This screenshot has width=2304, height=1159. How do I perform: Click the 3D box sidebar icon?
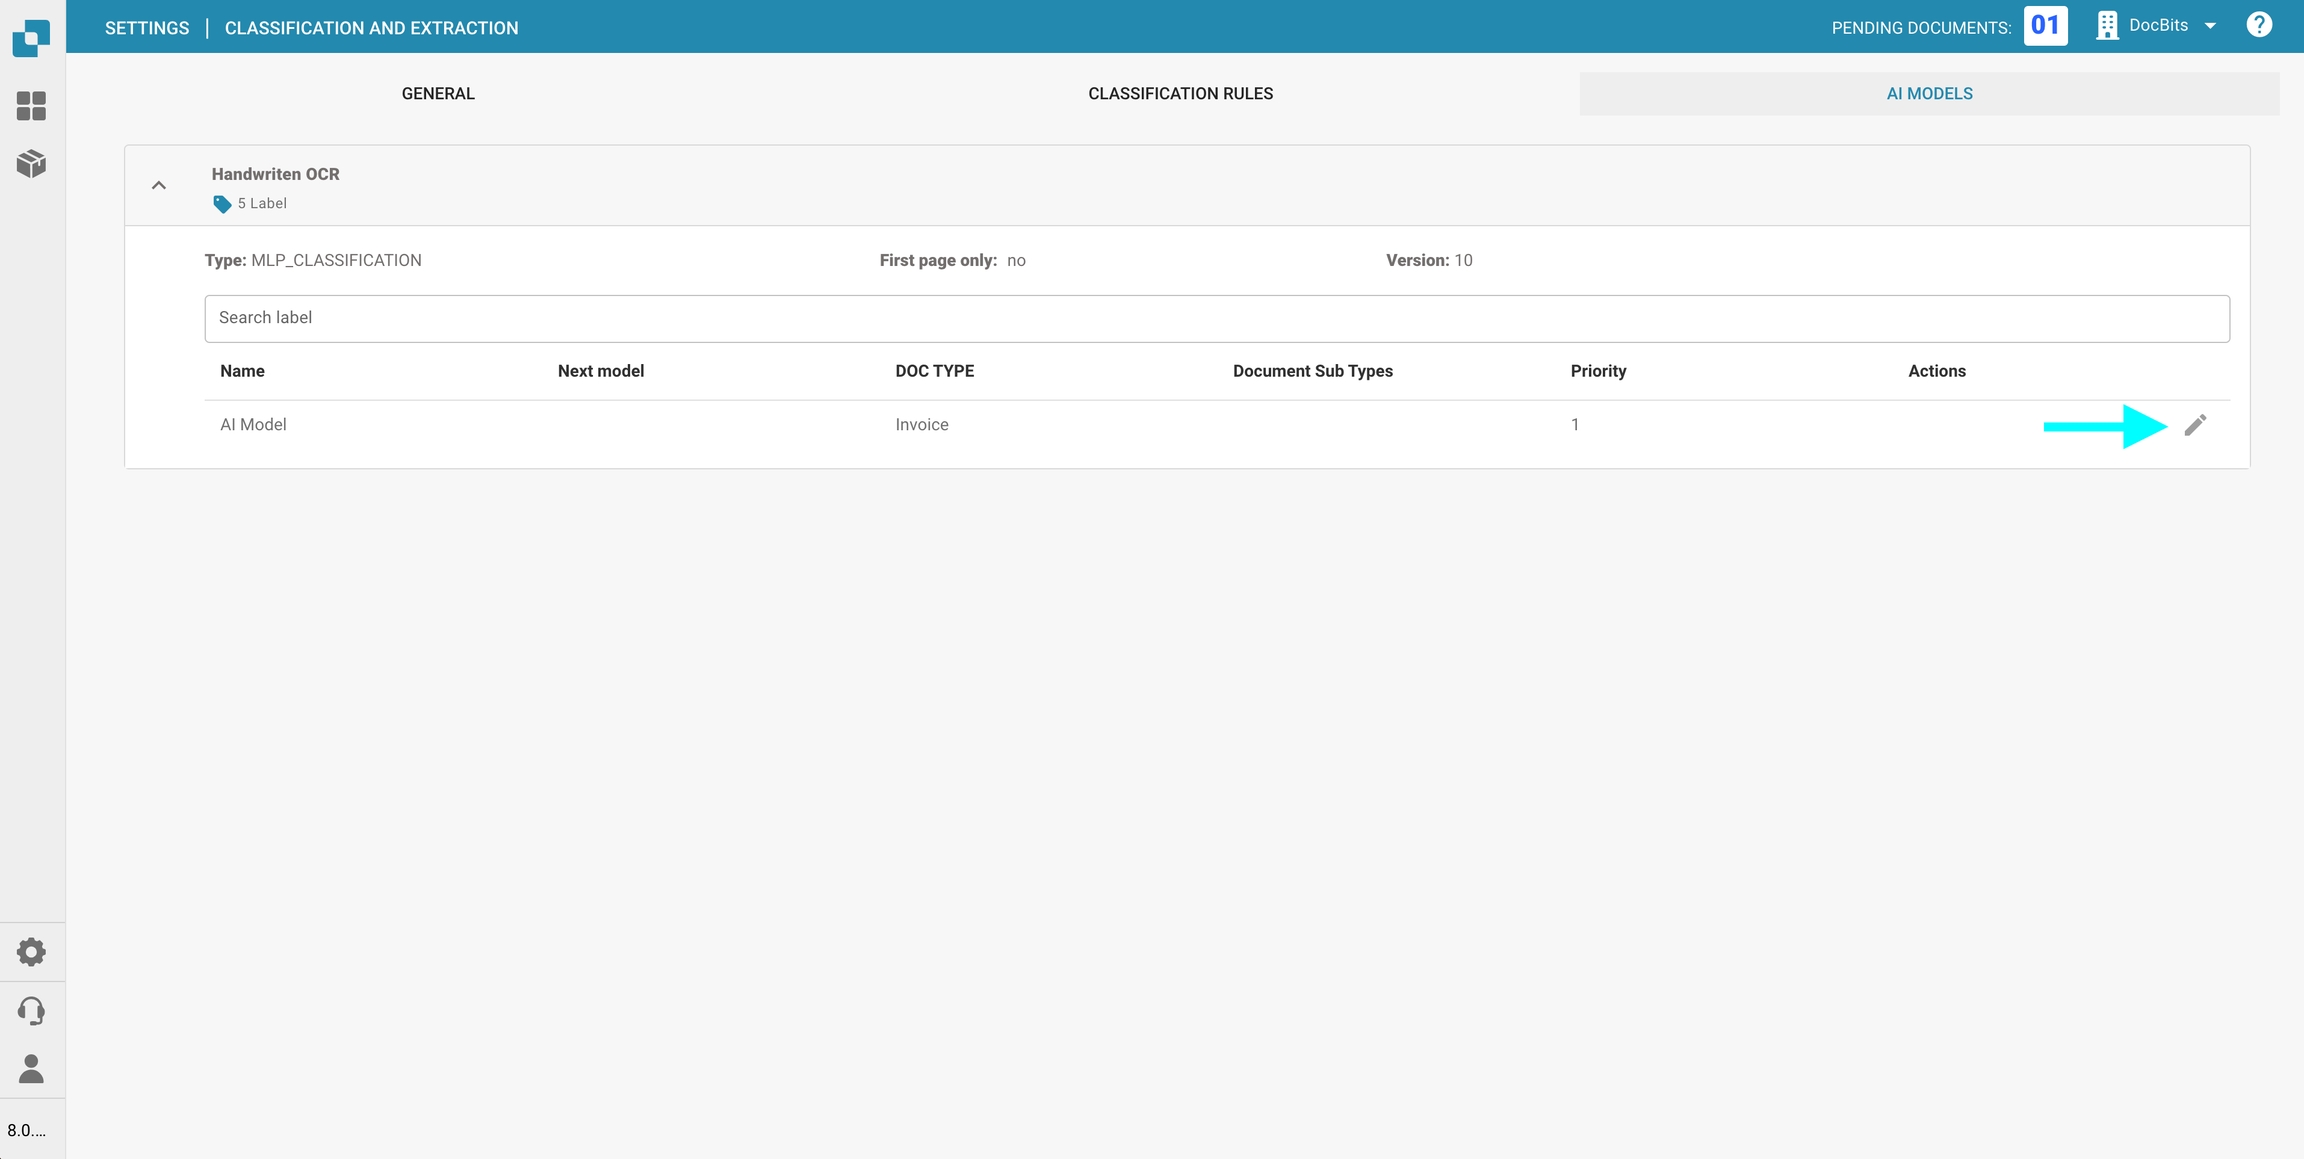point(31,163)
